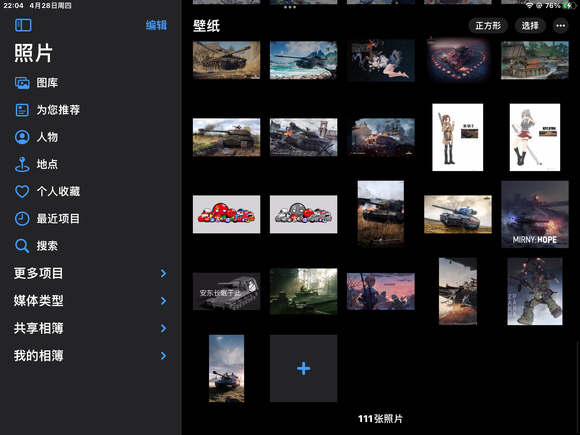Open the three-dots more options button
580x435 pixels.
click(x=560, y=26)
